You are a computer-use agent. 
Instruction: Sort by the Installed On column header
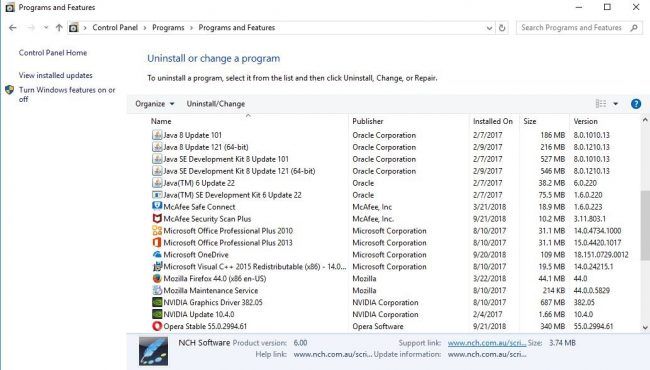point(494,121)
